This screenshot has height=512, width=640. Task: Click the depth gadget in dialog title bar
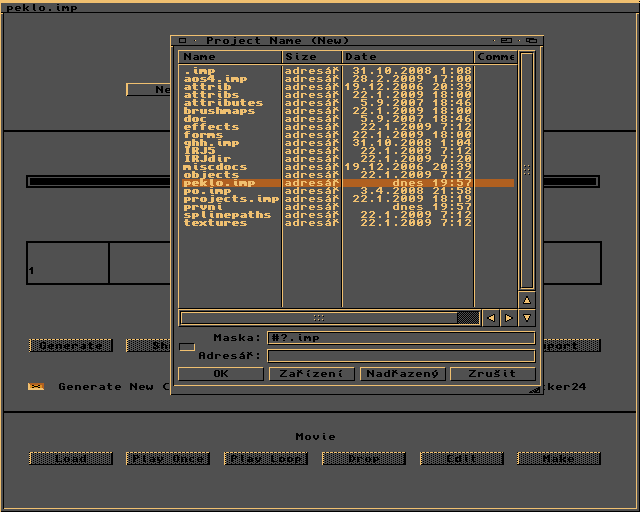(x=531, y=40)
